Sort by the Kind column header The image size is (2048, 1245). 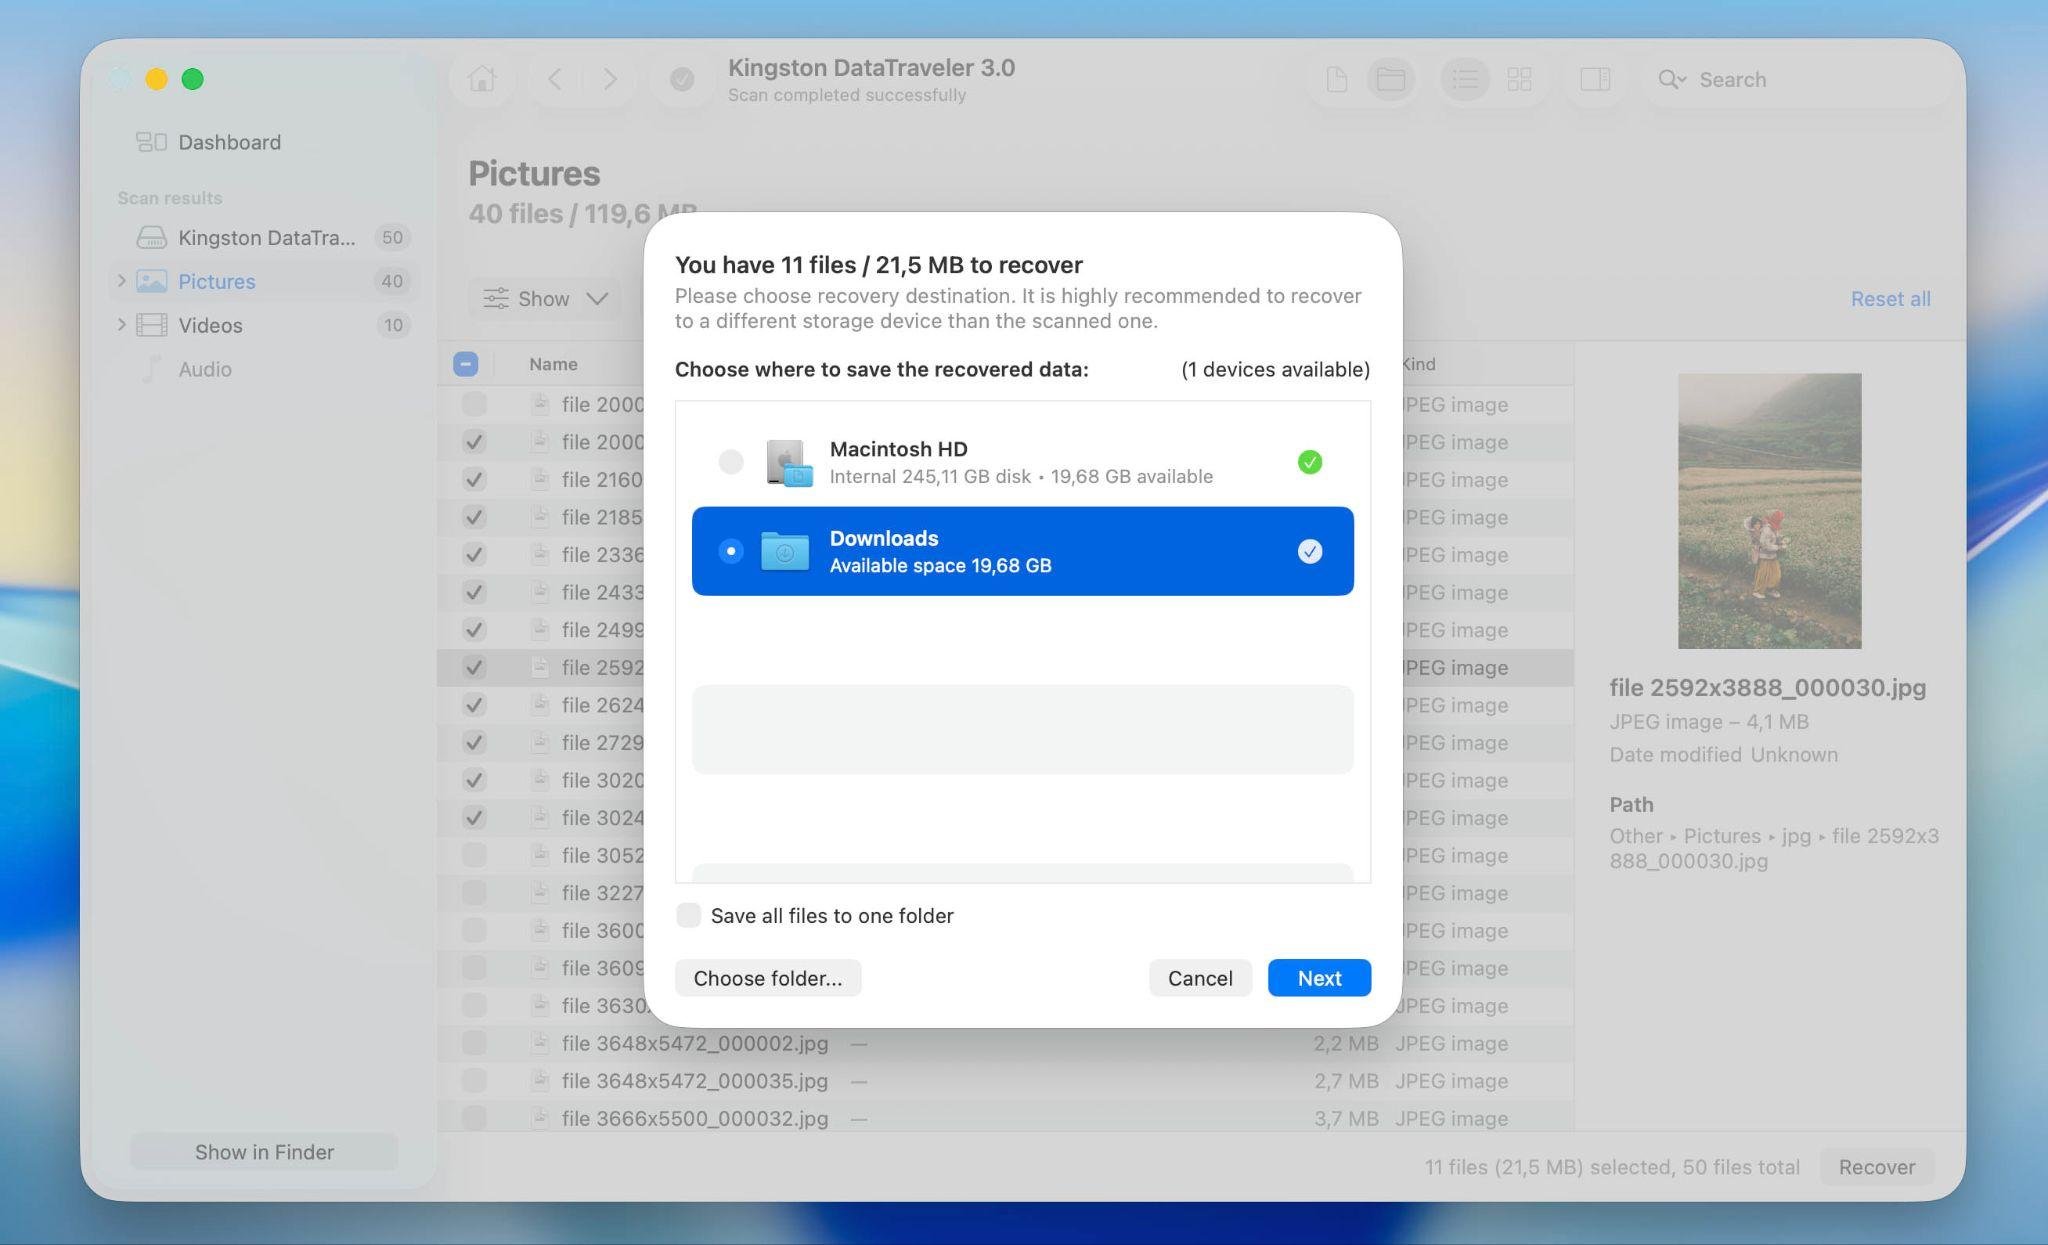1418,364
